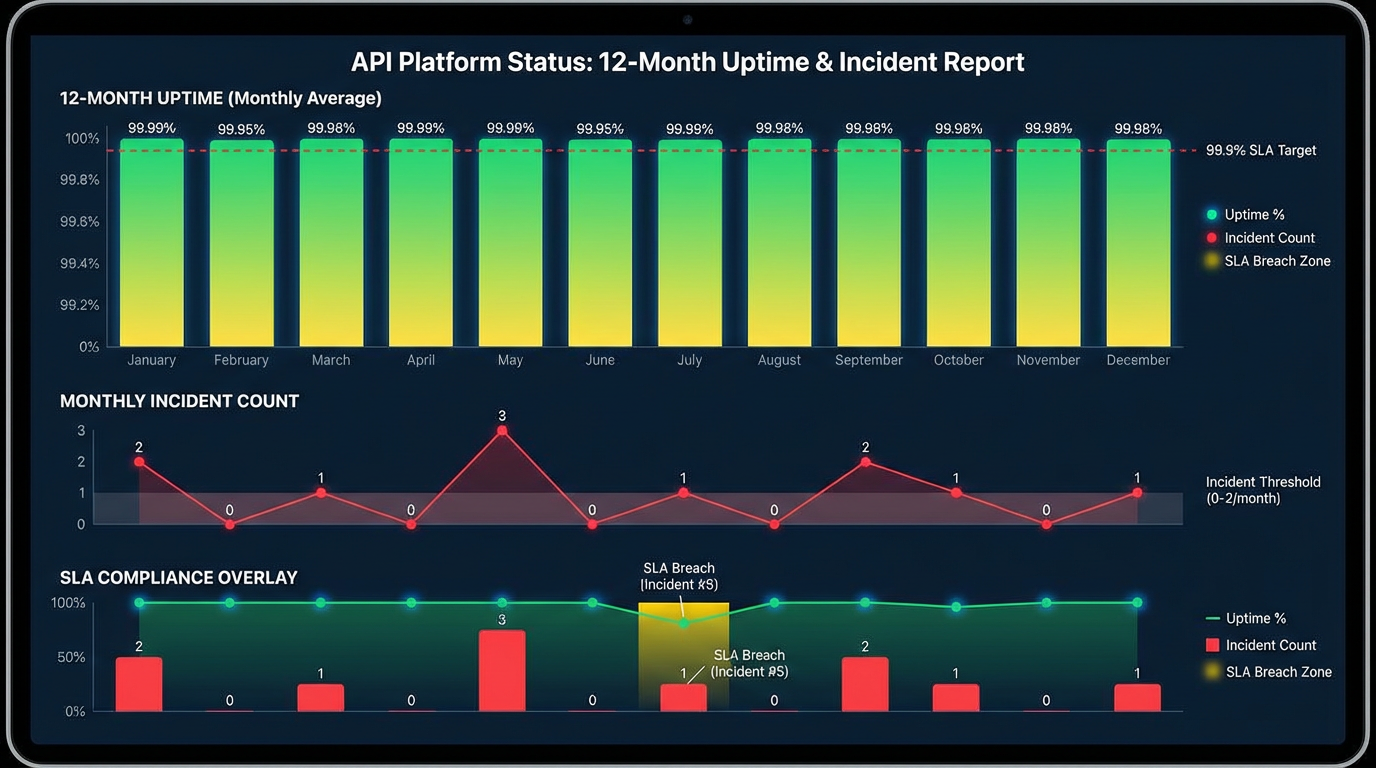The width and height of the screenshot is (1376, 768).
Task: Select the August month axis label
Action: 779,360
